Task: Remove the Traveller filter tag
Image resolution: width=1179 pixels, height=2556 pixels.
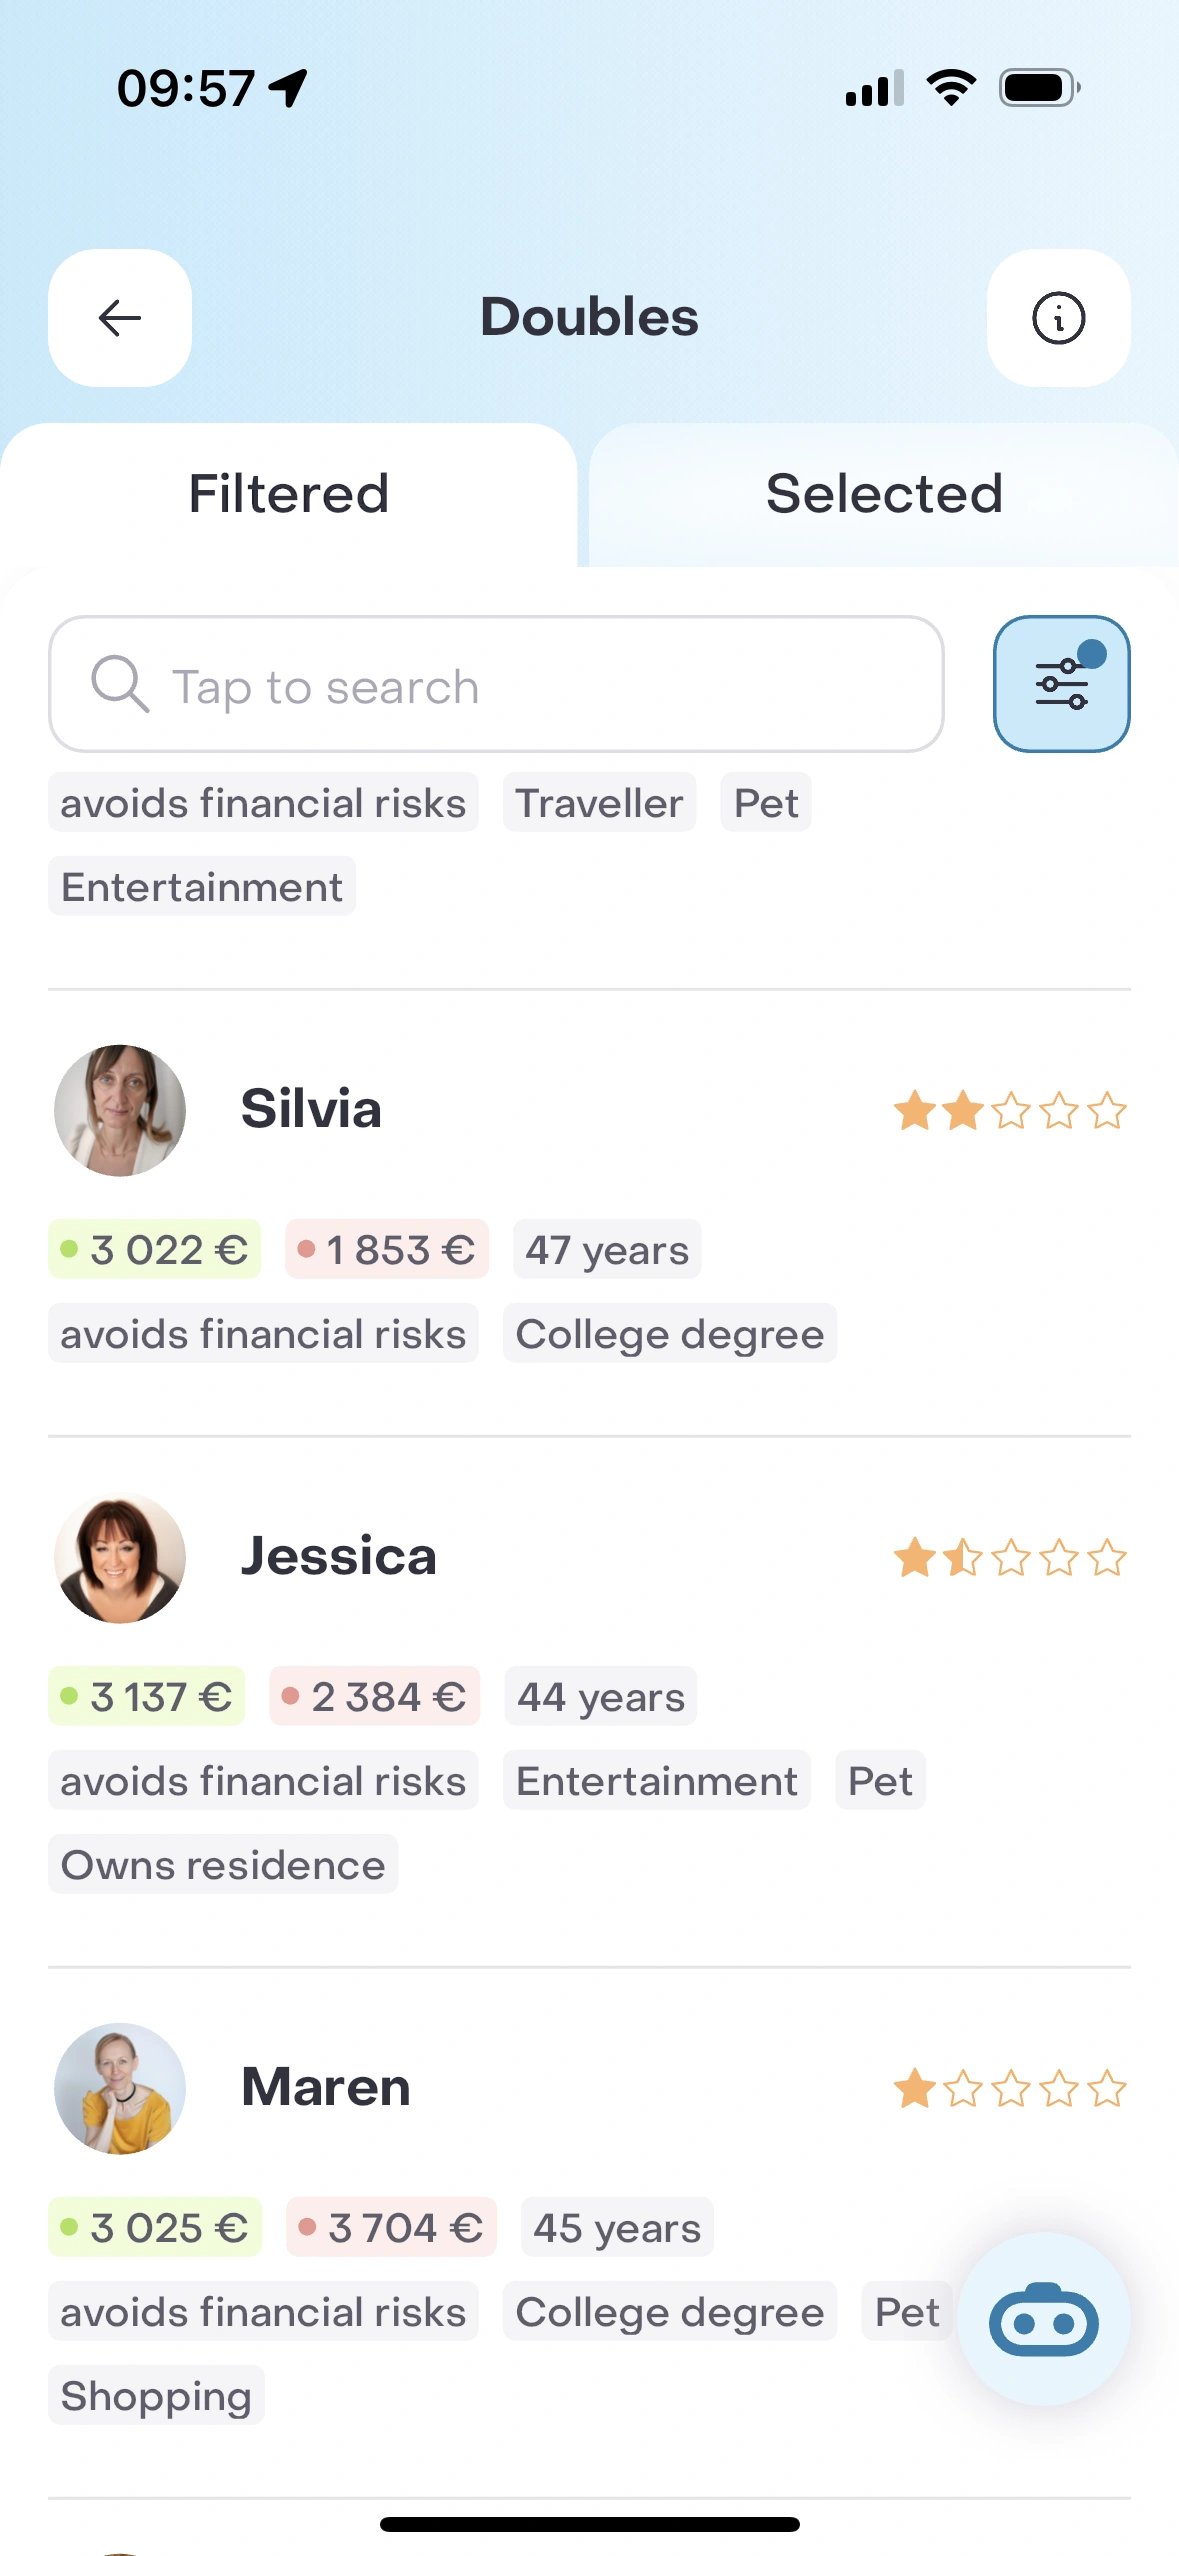Action: (x=599, y=803)
